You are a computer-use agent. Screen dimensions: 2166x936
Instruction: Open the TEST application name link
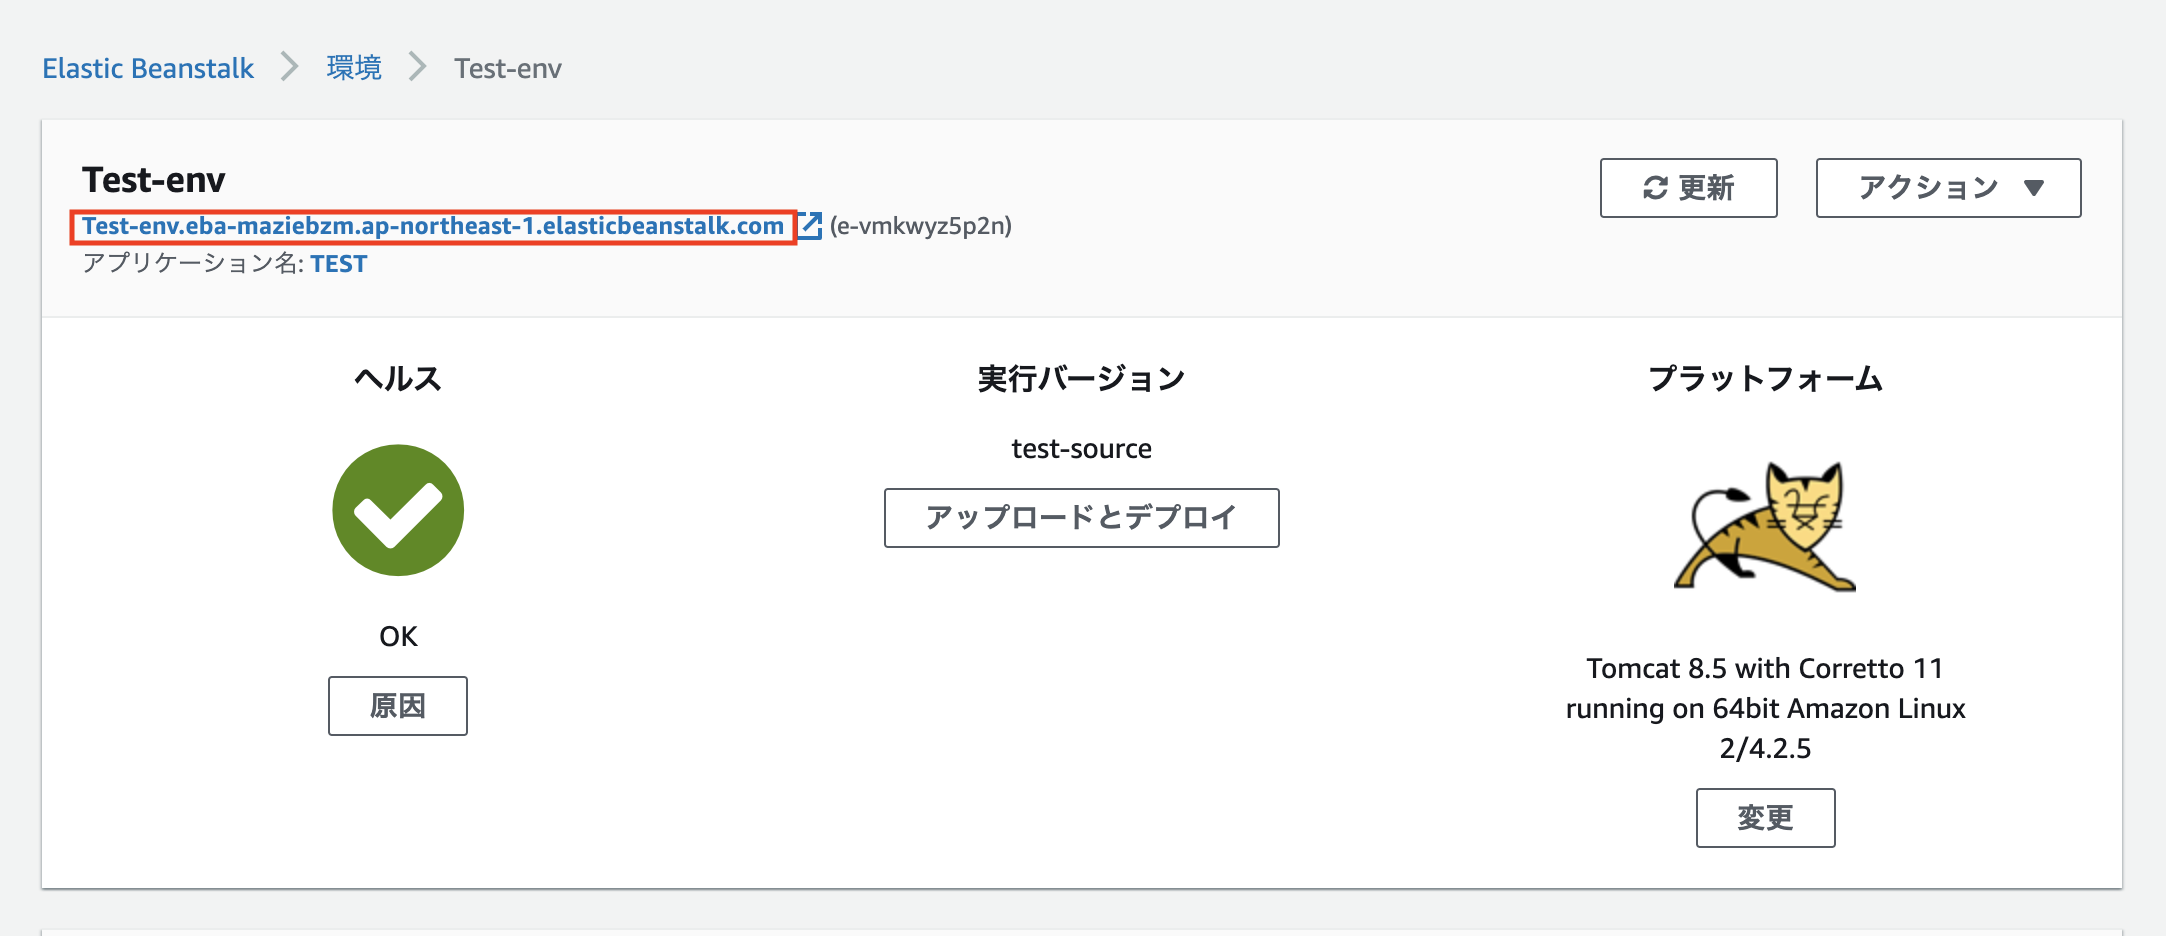[339, 263]
